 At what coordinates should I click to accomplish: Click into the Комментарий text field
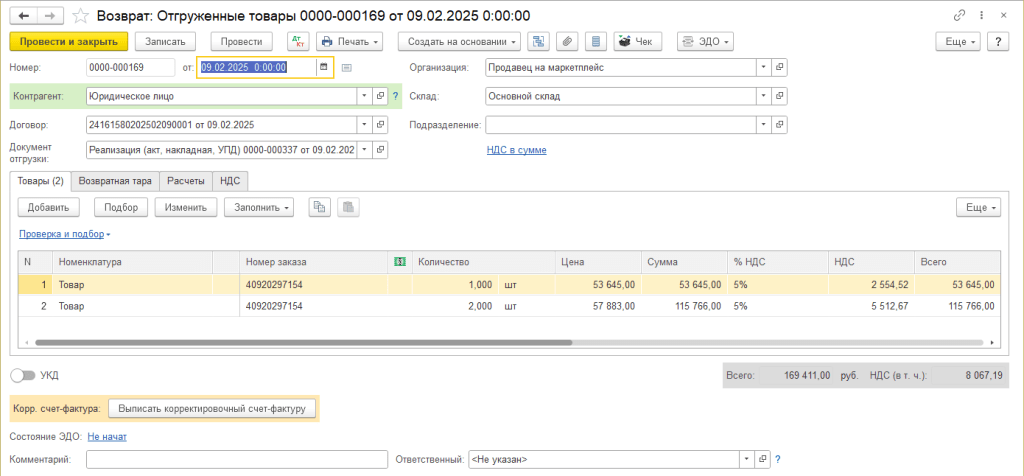pos(236,459)
